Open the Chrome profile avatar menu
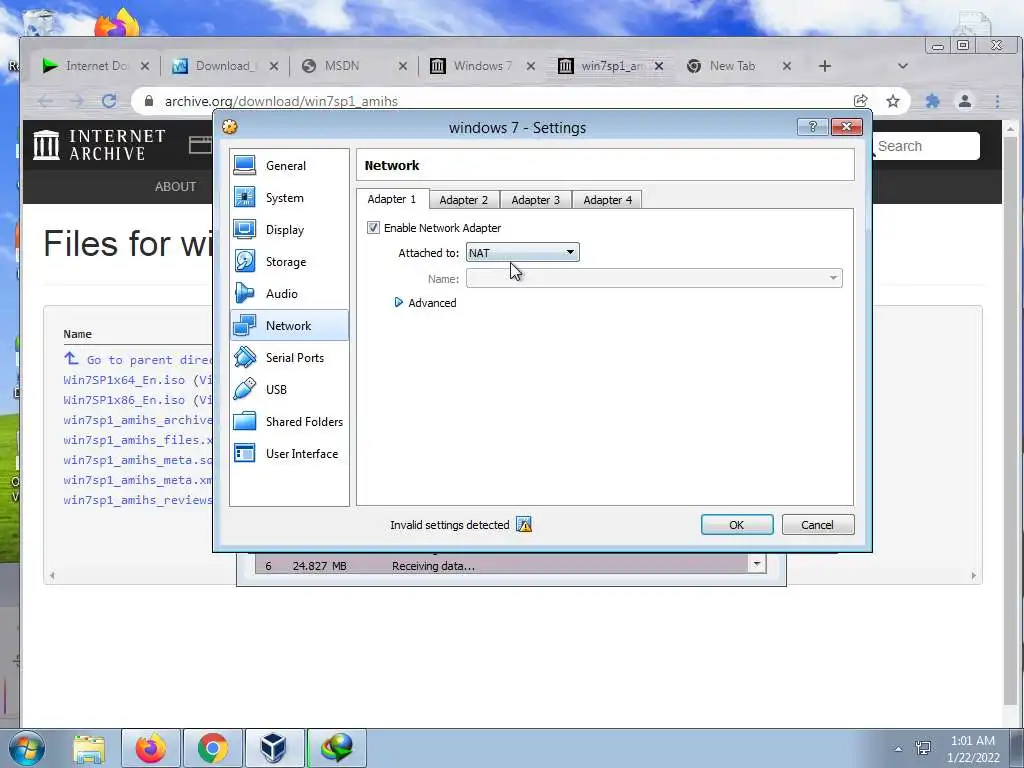The width and height of the screenshot is (1024, 768). pos(965,101)
